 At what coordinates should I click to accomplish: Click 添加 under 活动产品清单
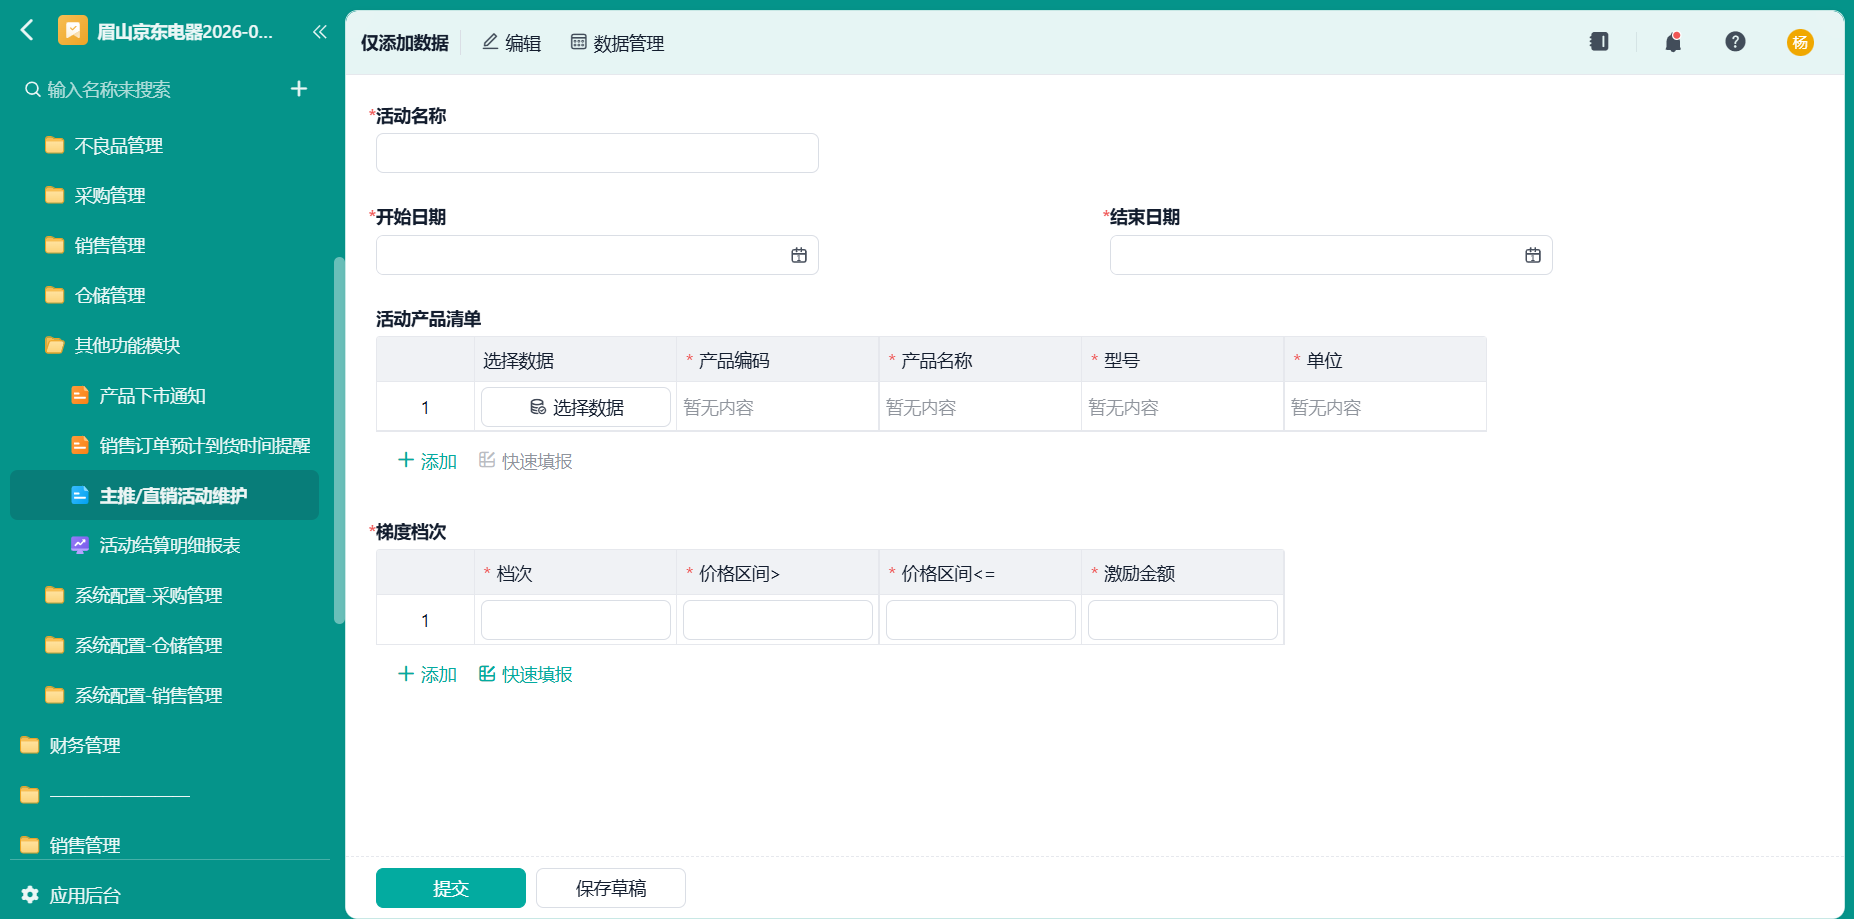pyautogui.click(x=427, y=461)
